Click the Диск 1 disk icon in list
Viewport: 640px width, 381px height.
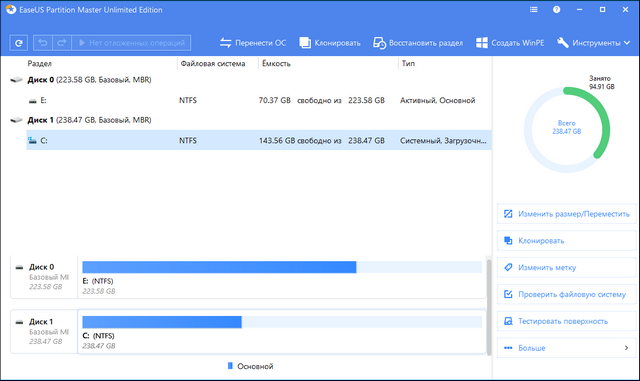pos(16,120)
